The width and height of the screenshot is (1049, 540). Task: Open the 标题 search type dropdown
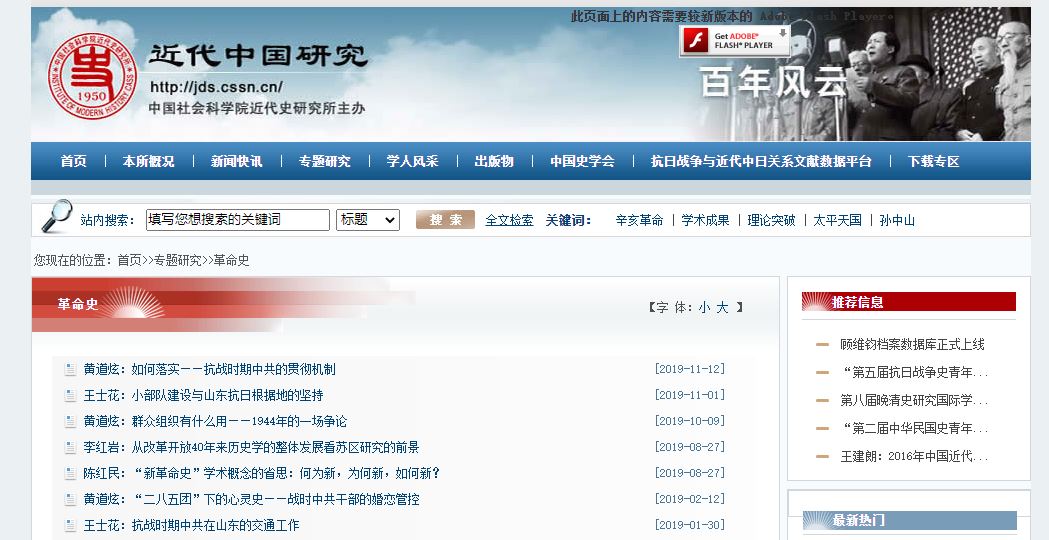[x=368, y=220]
